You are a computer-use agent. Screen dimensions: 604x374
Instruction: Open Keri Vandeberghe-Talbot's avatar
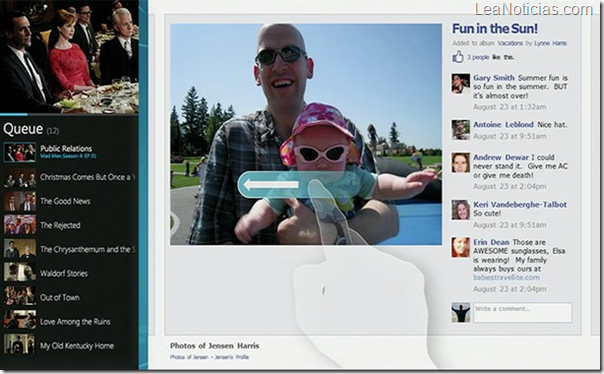(461, 210)
